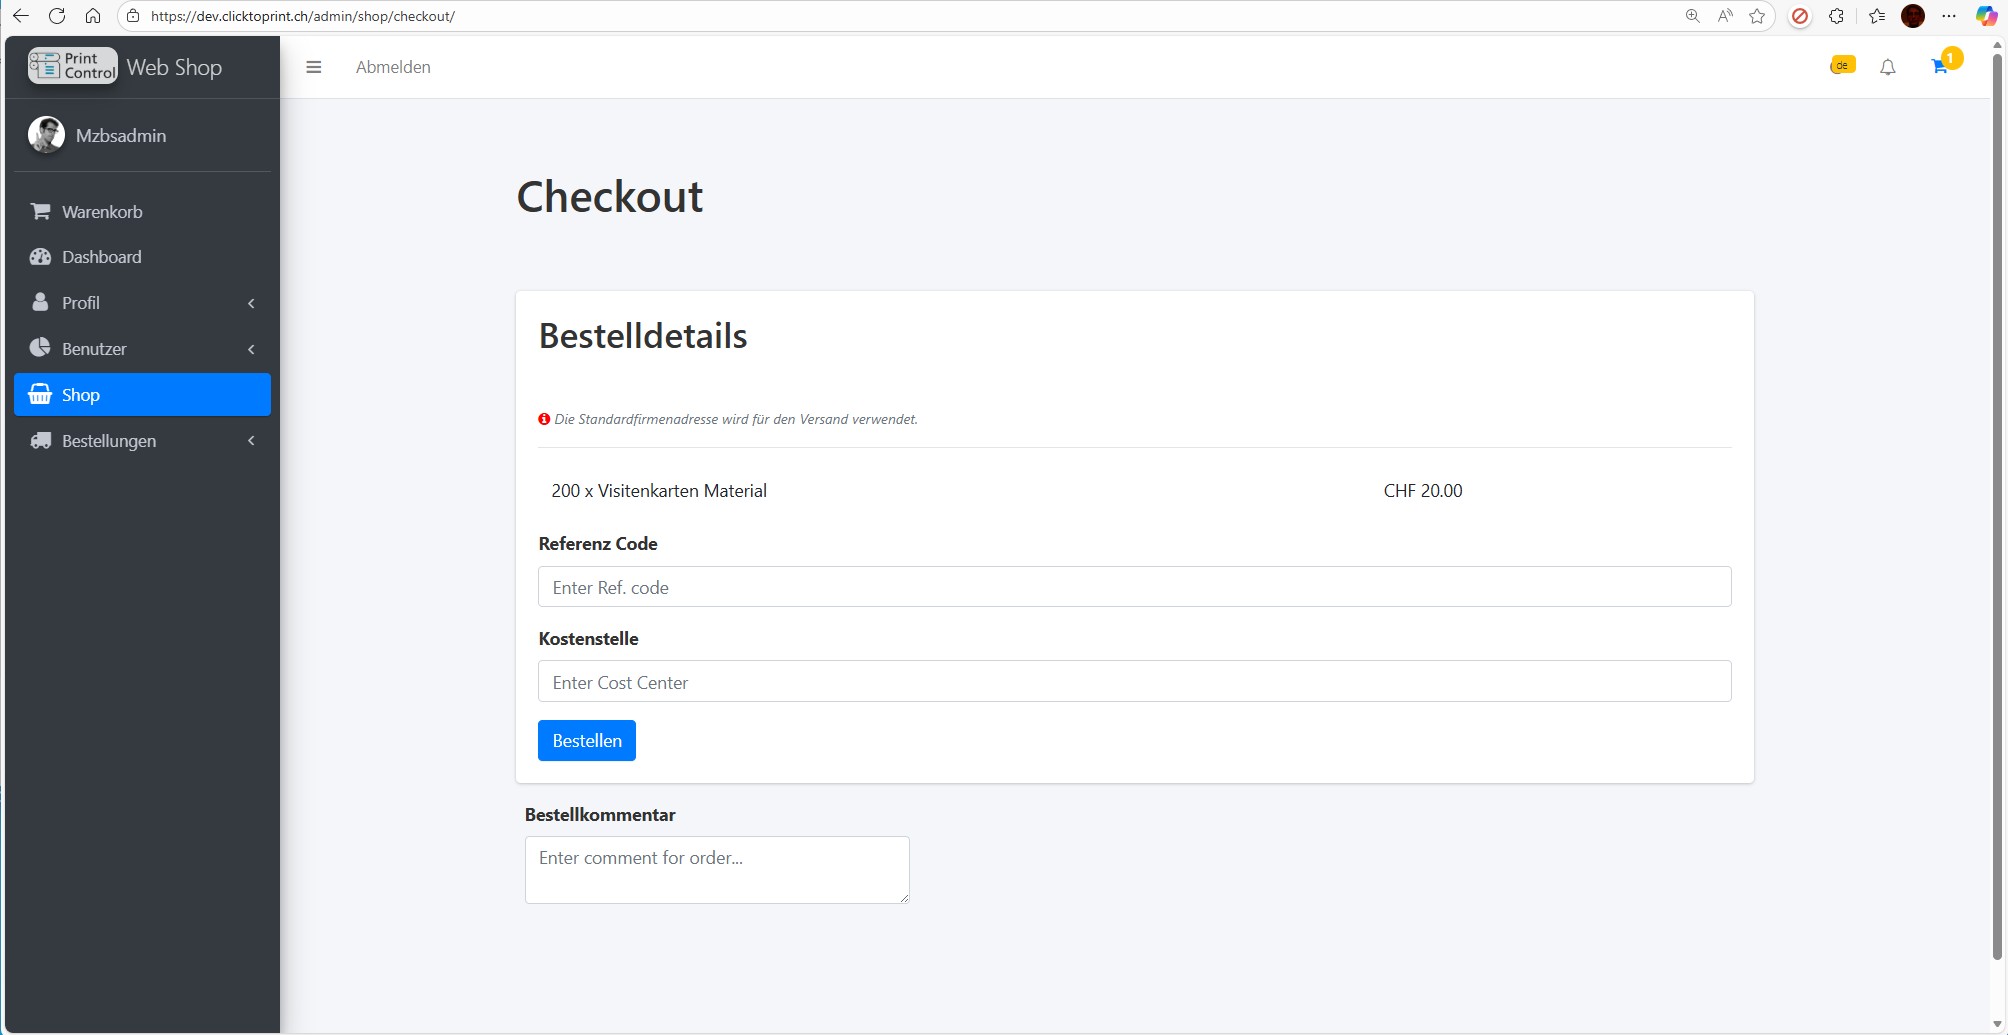Click the Bestellen button
The width and height of the screenshot is (2008, 1035).
pos(586,741)
